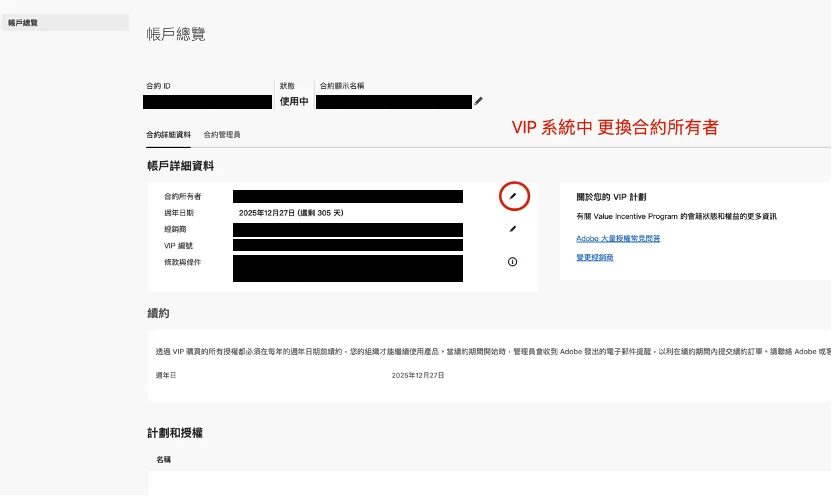Click the 續約 section heading
Viewport: 832px width, 496px height.
click(x=158, y=313)
